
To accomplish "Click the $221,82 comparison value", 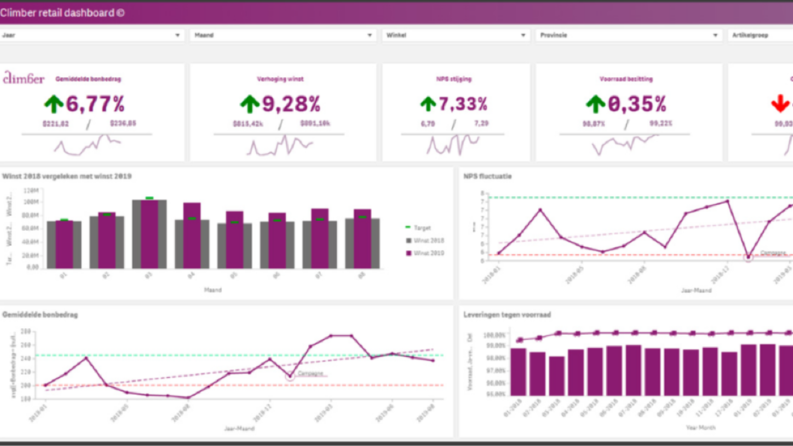I will point(56,124).
